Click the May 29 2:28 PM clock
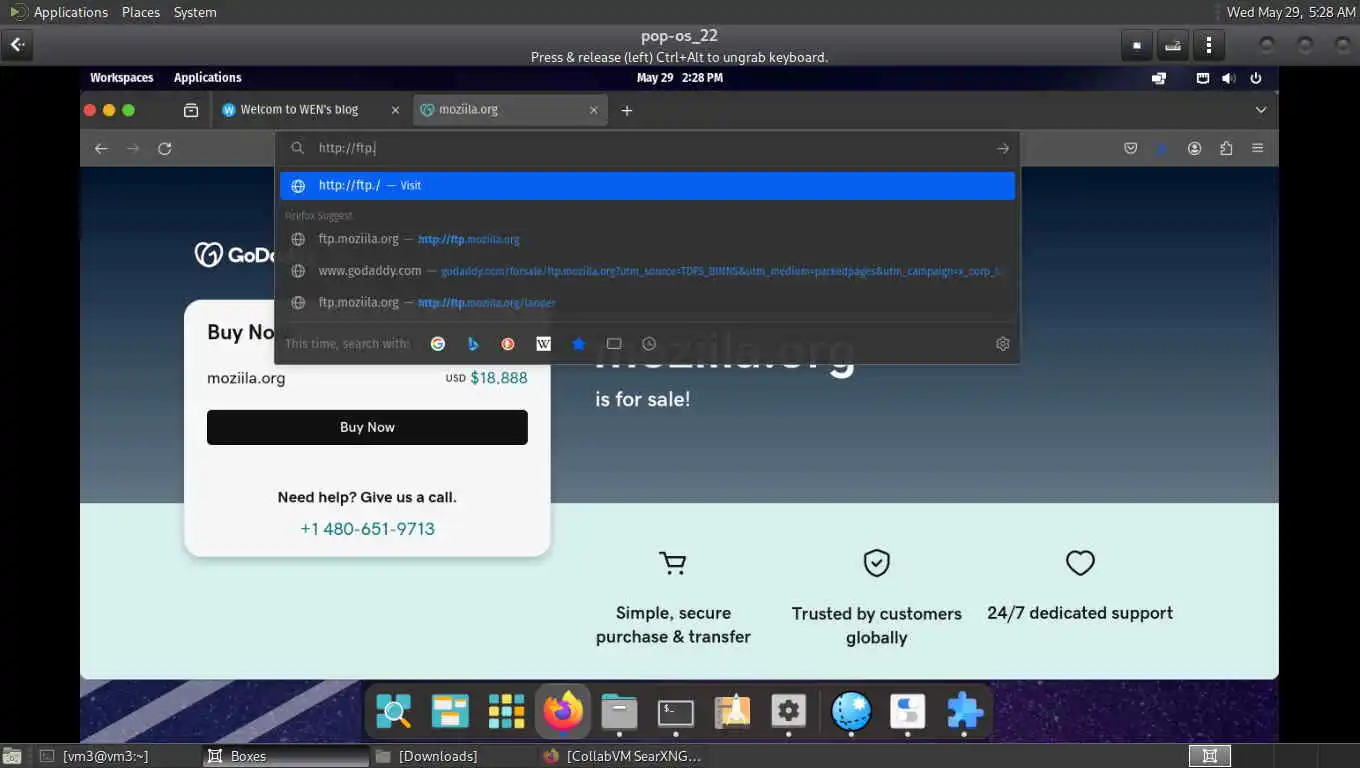 pos(679,77)
